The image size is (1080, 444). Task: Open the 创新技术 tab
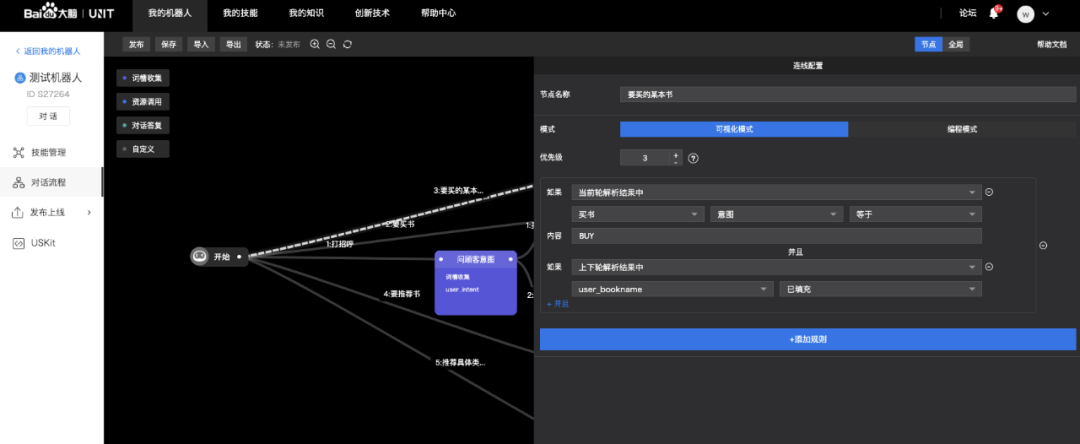tap(372, 13)
